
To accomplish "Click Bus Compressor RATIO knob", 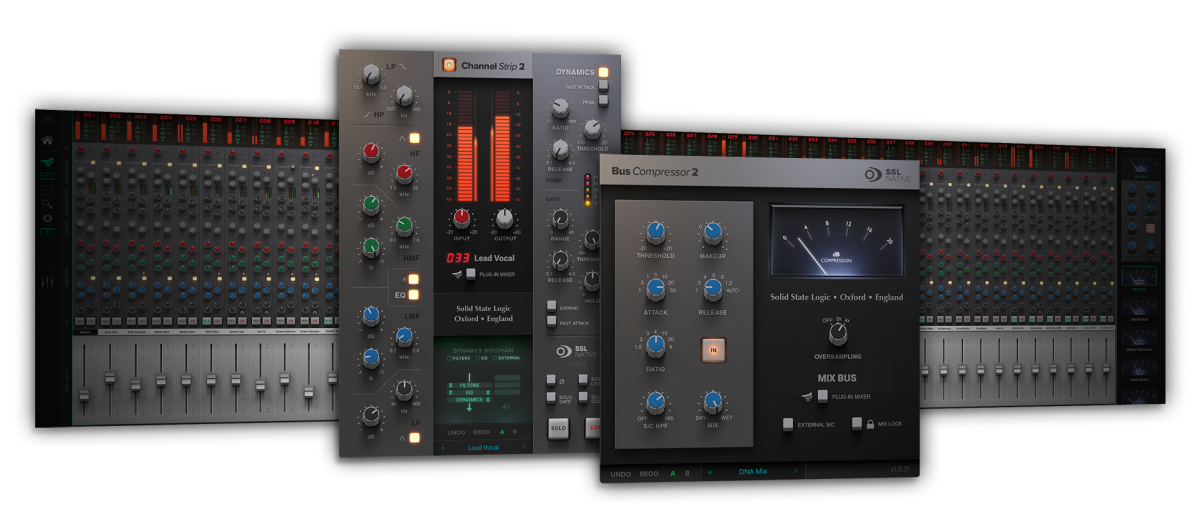I will click(x=655, y=347).
